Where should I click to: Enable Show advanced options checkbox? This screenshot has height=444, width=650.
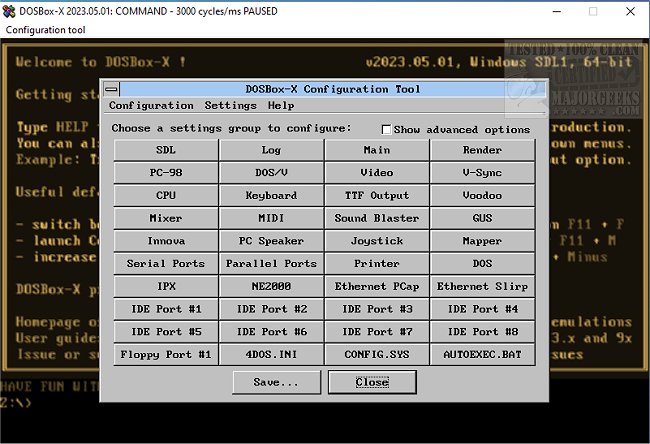386,130
